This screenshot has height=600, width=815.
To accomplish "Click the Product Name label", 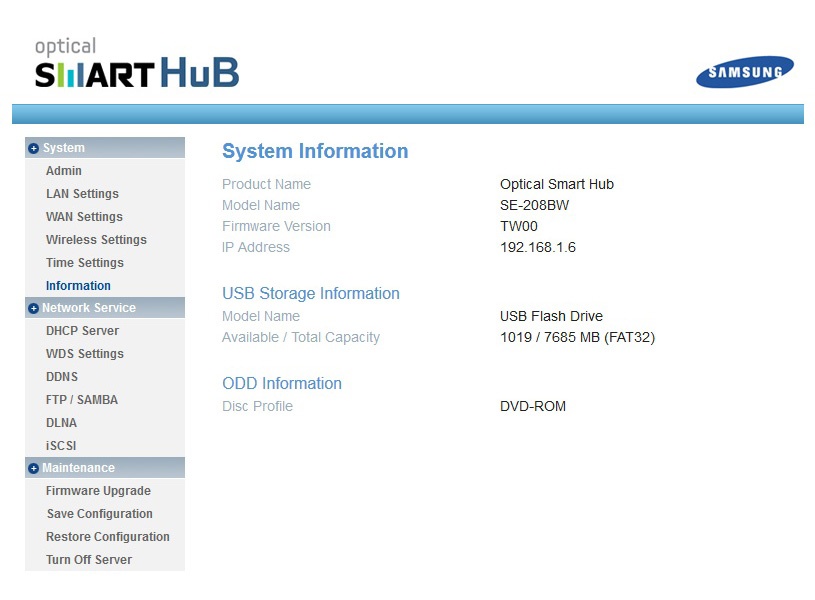I will (266, 184).
